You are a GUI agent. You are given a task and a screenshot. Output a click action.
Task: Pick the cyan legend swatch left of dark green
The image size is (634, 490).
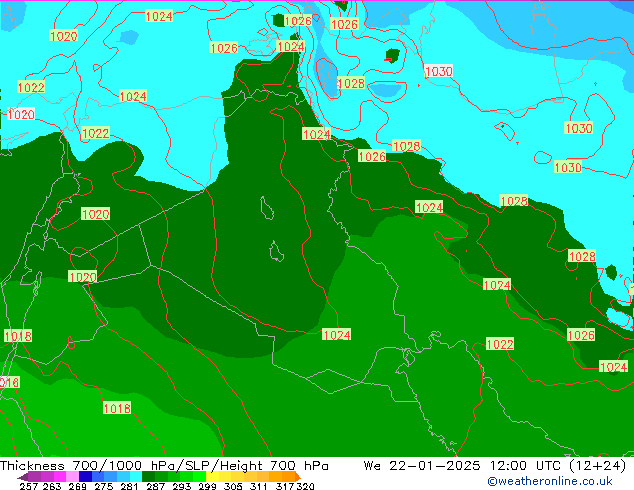136,477
